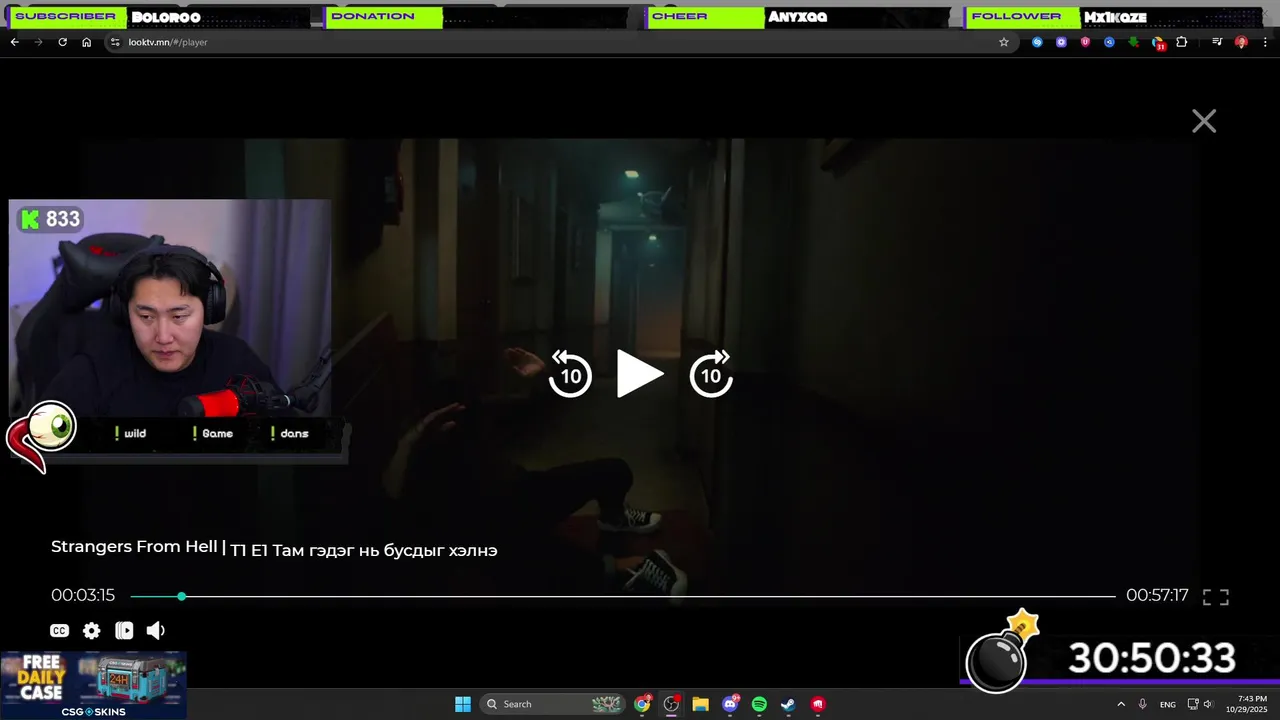This screenshot has width=1280, height=720.
Task: Open the media control playlist icon
Action: (1217, 42)
